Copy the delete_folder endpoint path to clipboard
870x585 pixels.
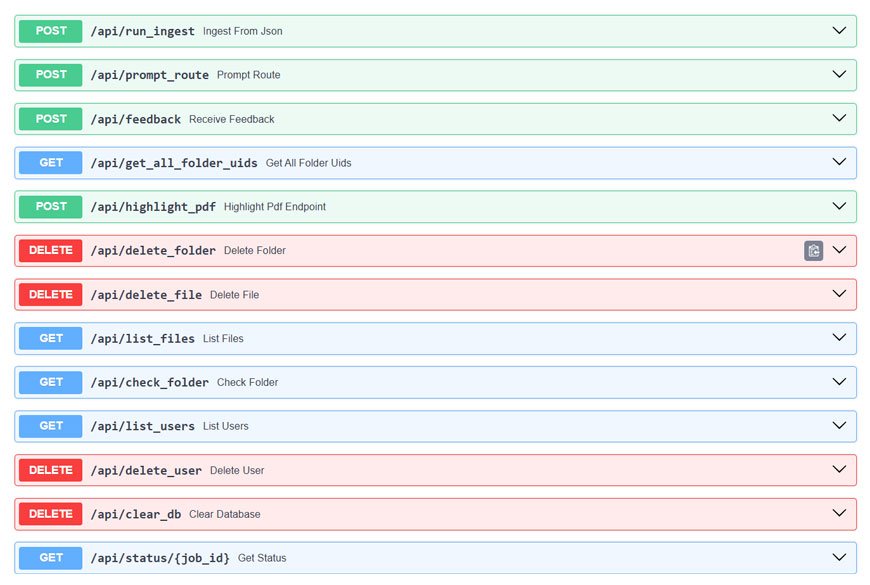pyautogui.click(x=814, y=251)
